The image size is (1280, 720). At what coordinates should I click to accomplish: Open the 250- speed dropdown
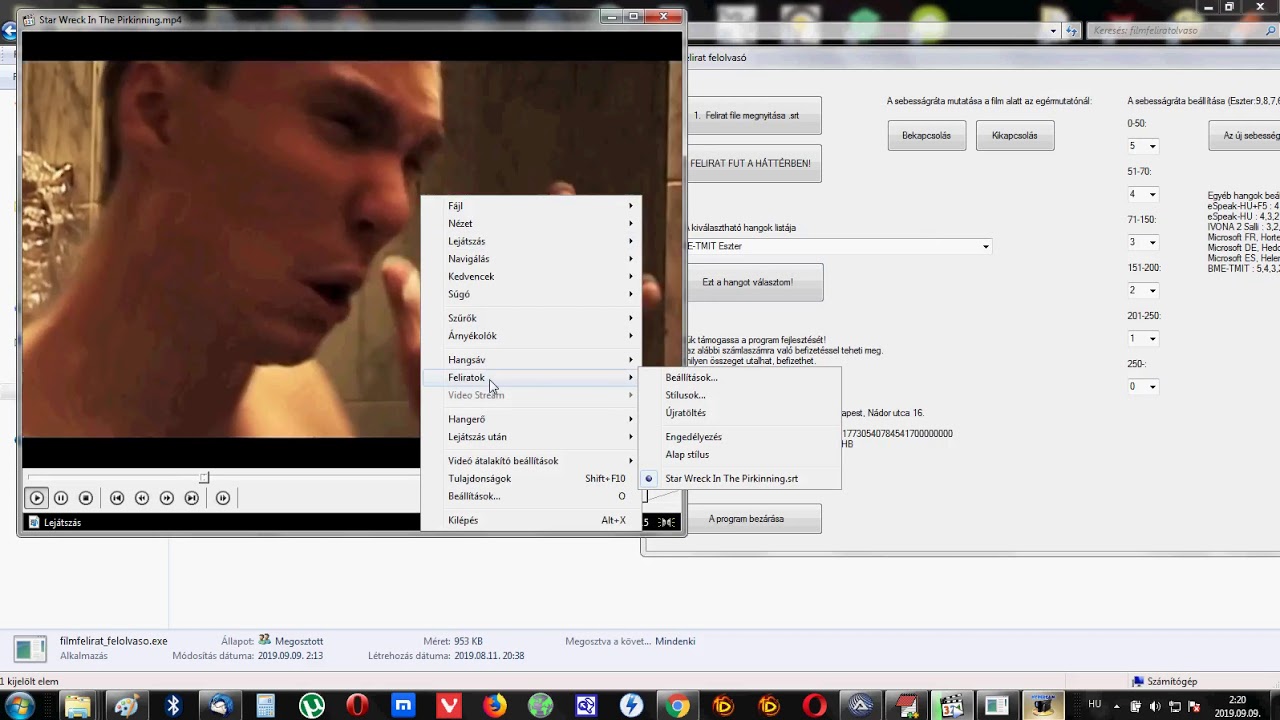tap(1152, 387)
